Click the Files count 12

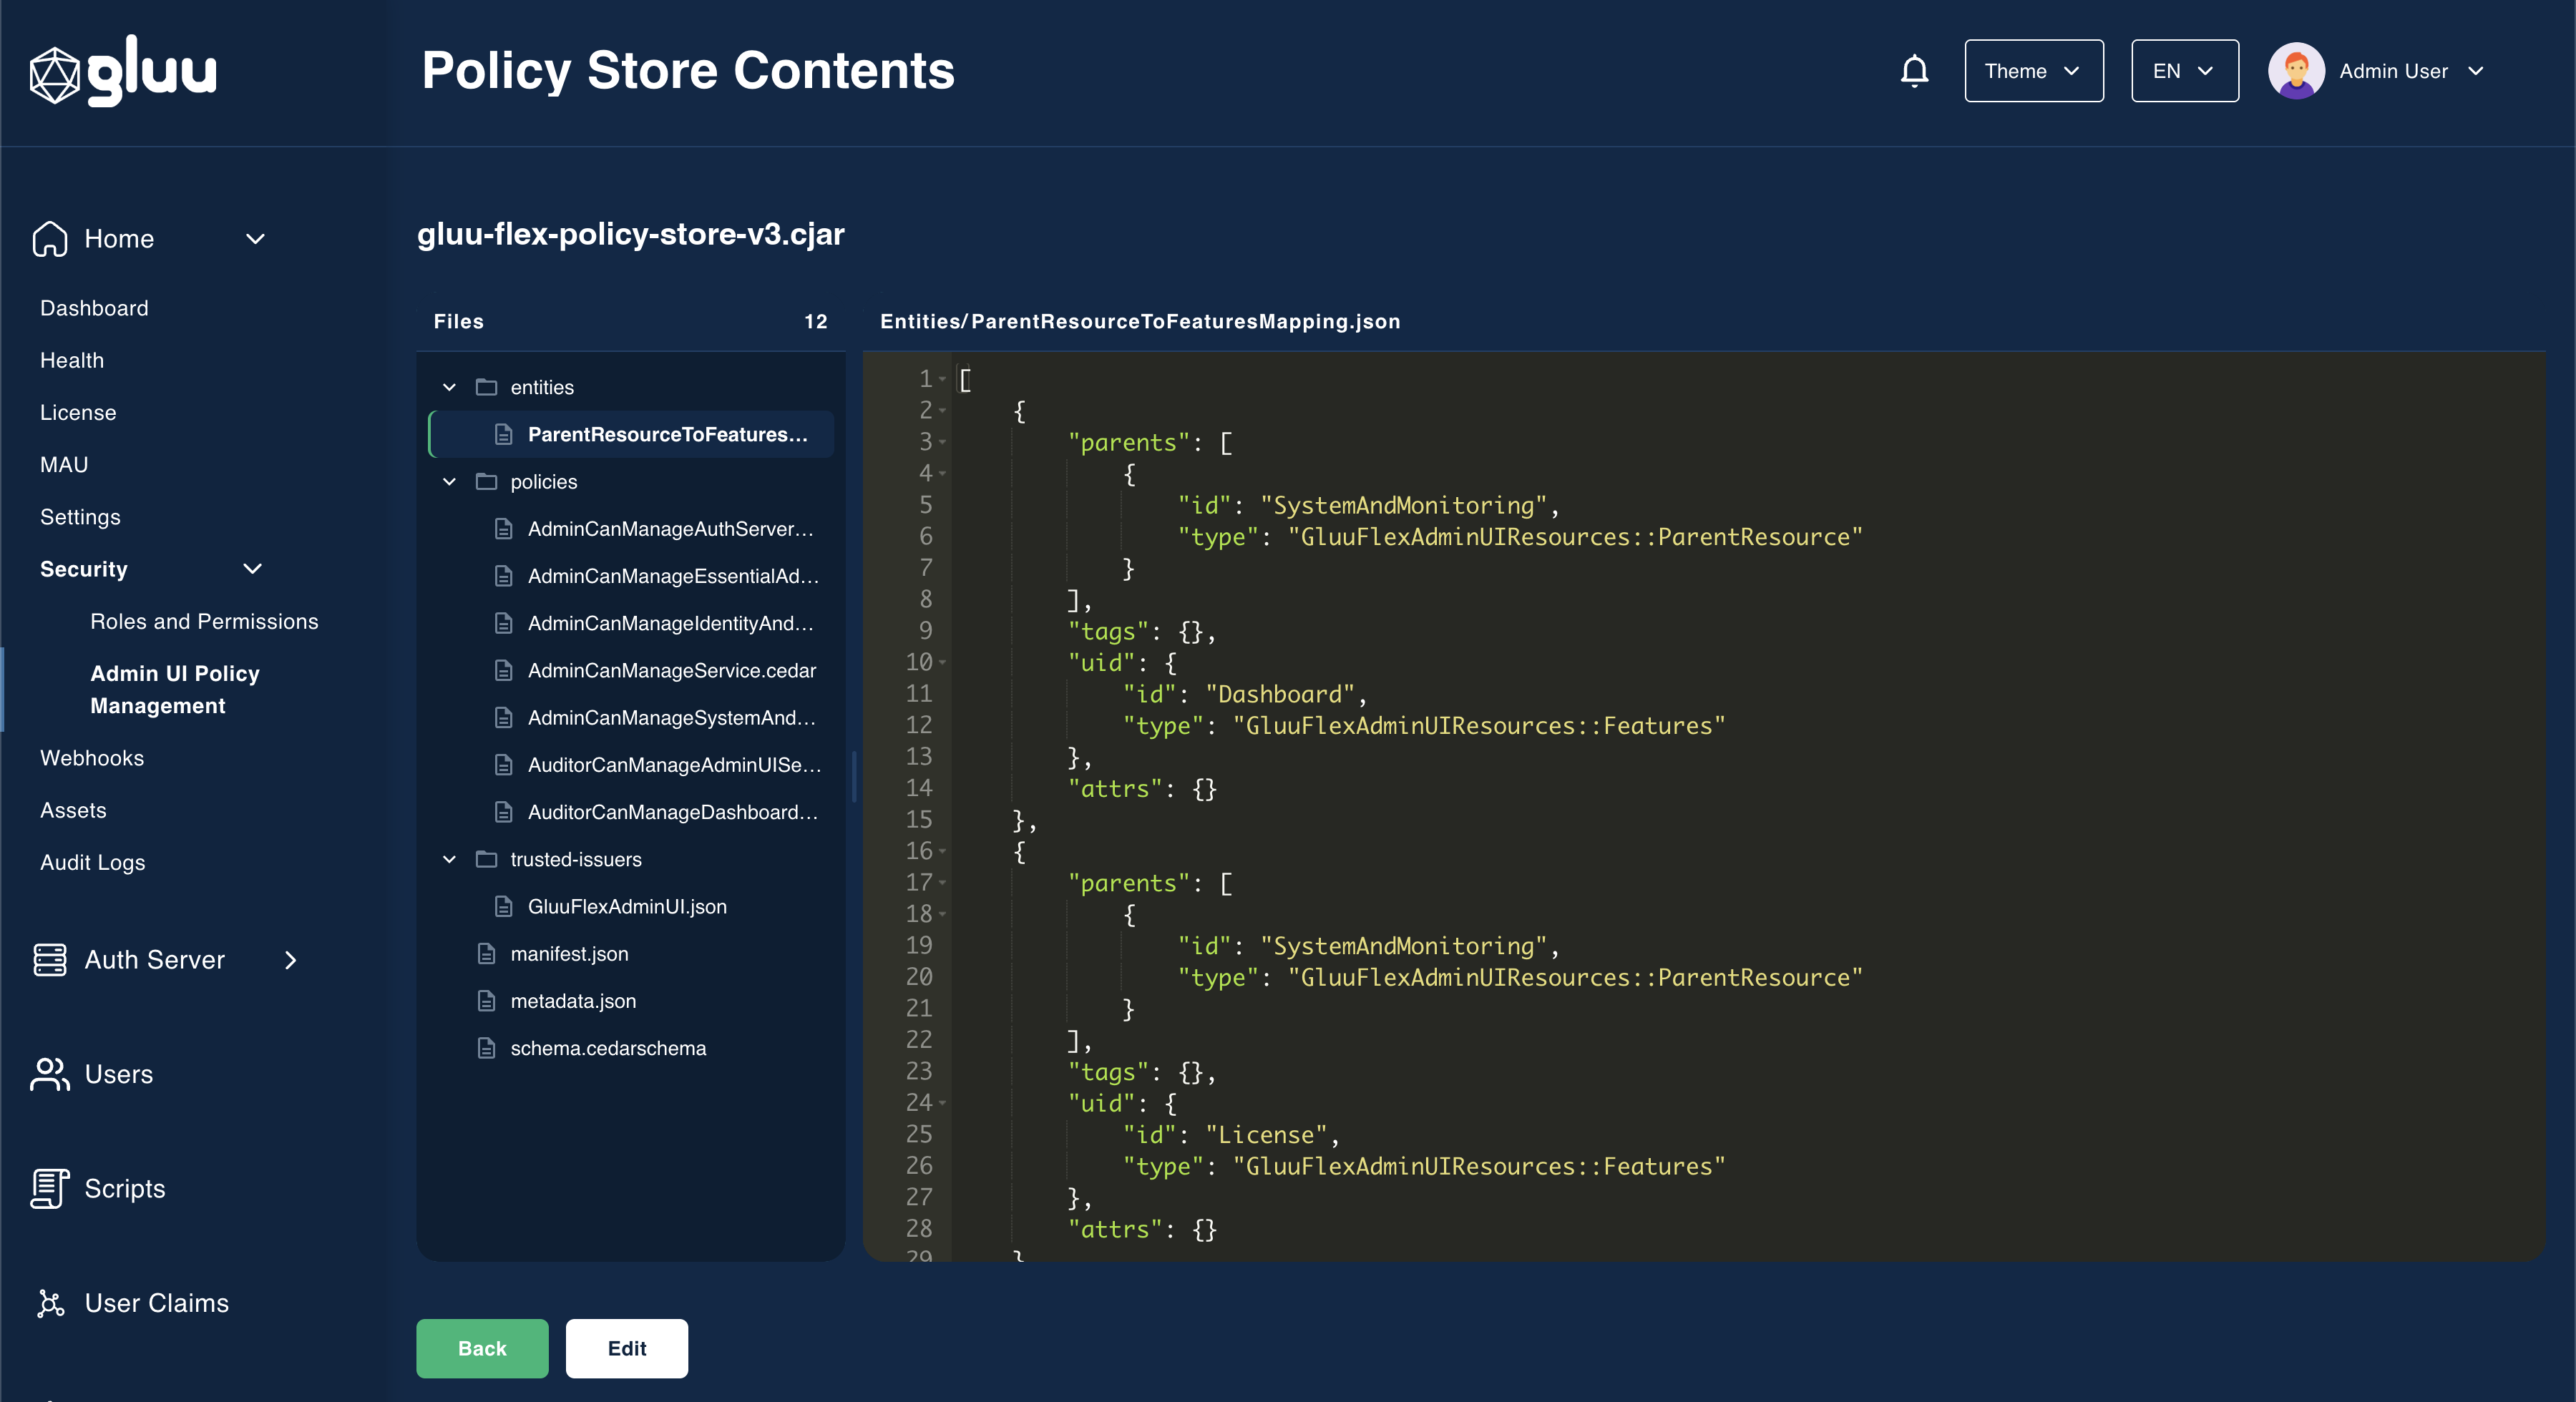coord(816,322)
